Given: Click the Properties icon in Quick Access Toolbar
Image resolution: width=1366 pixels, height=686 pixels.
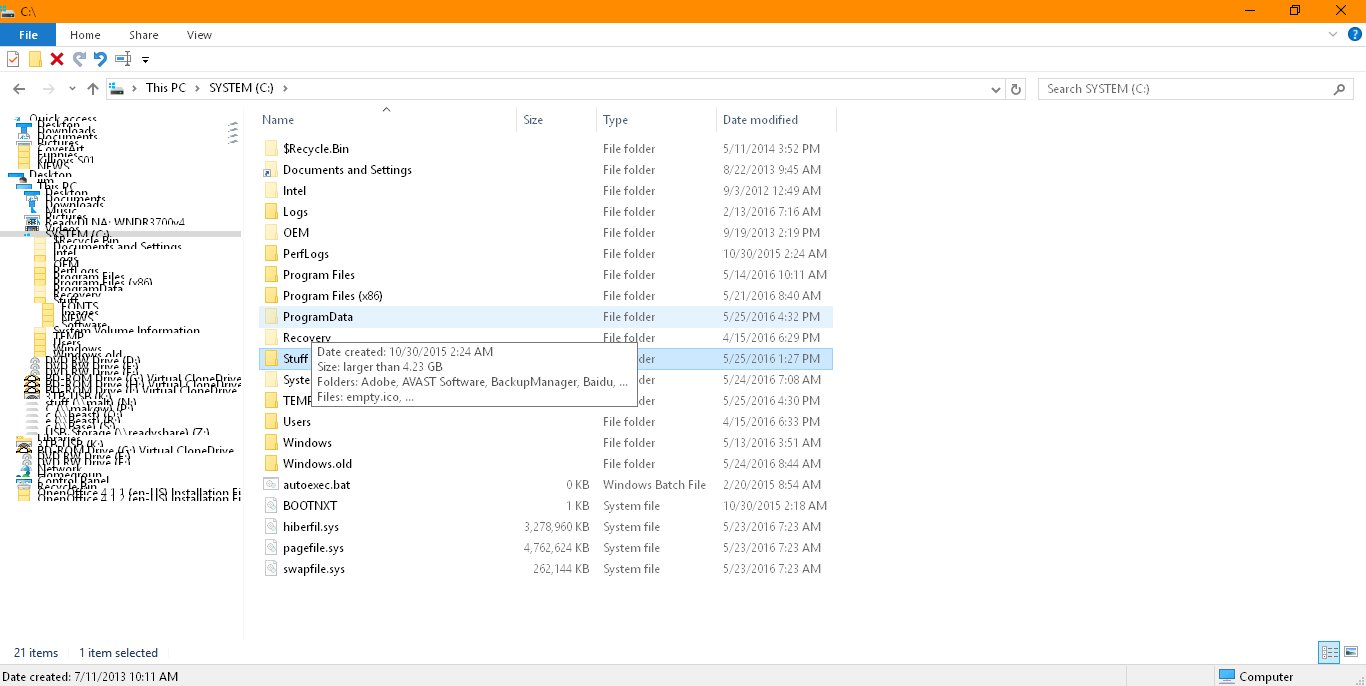Looking at the screenshot, I should 13,59.
